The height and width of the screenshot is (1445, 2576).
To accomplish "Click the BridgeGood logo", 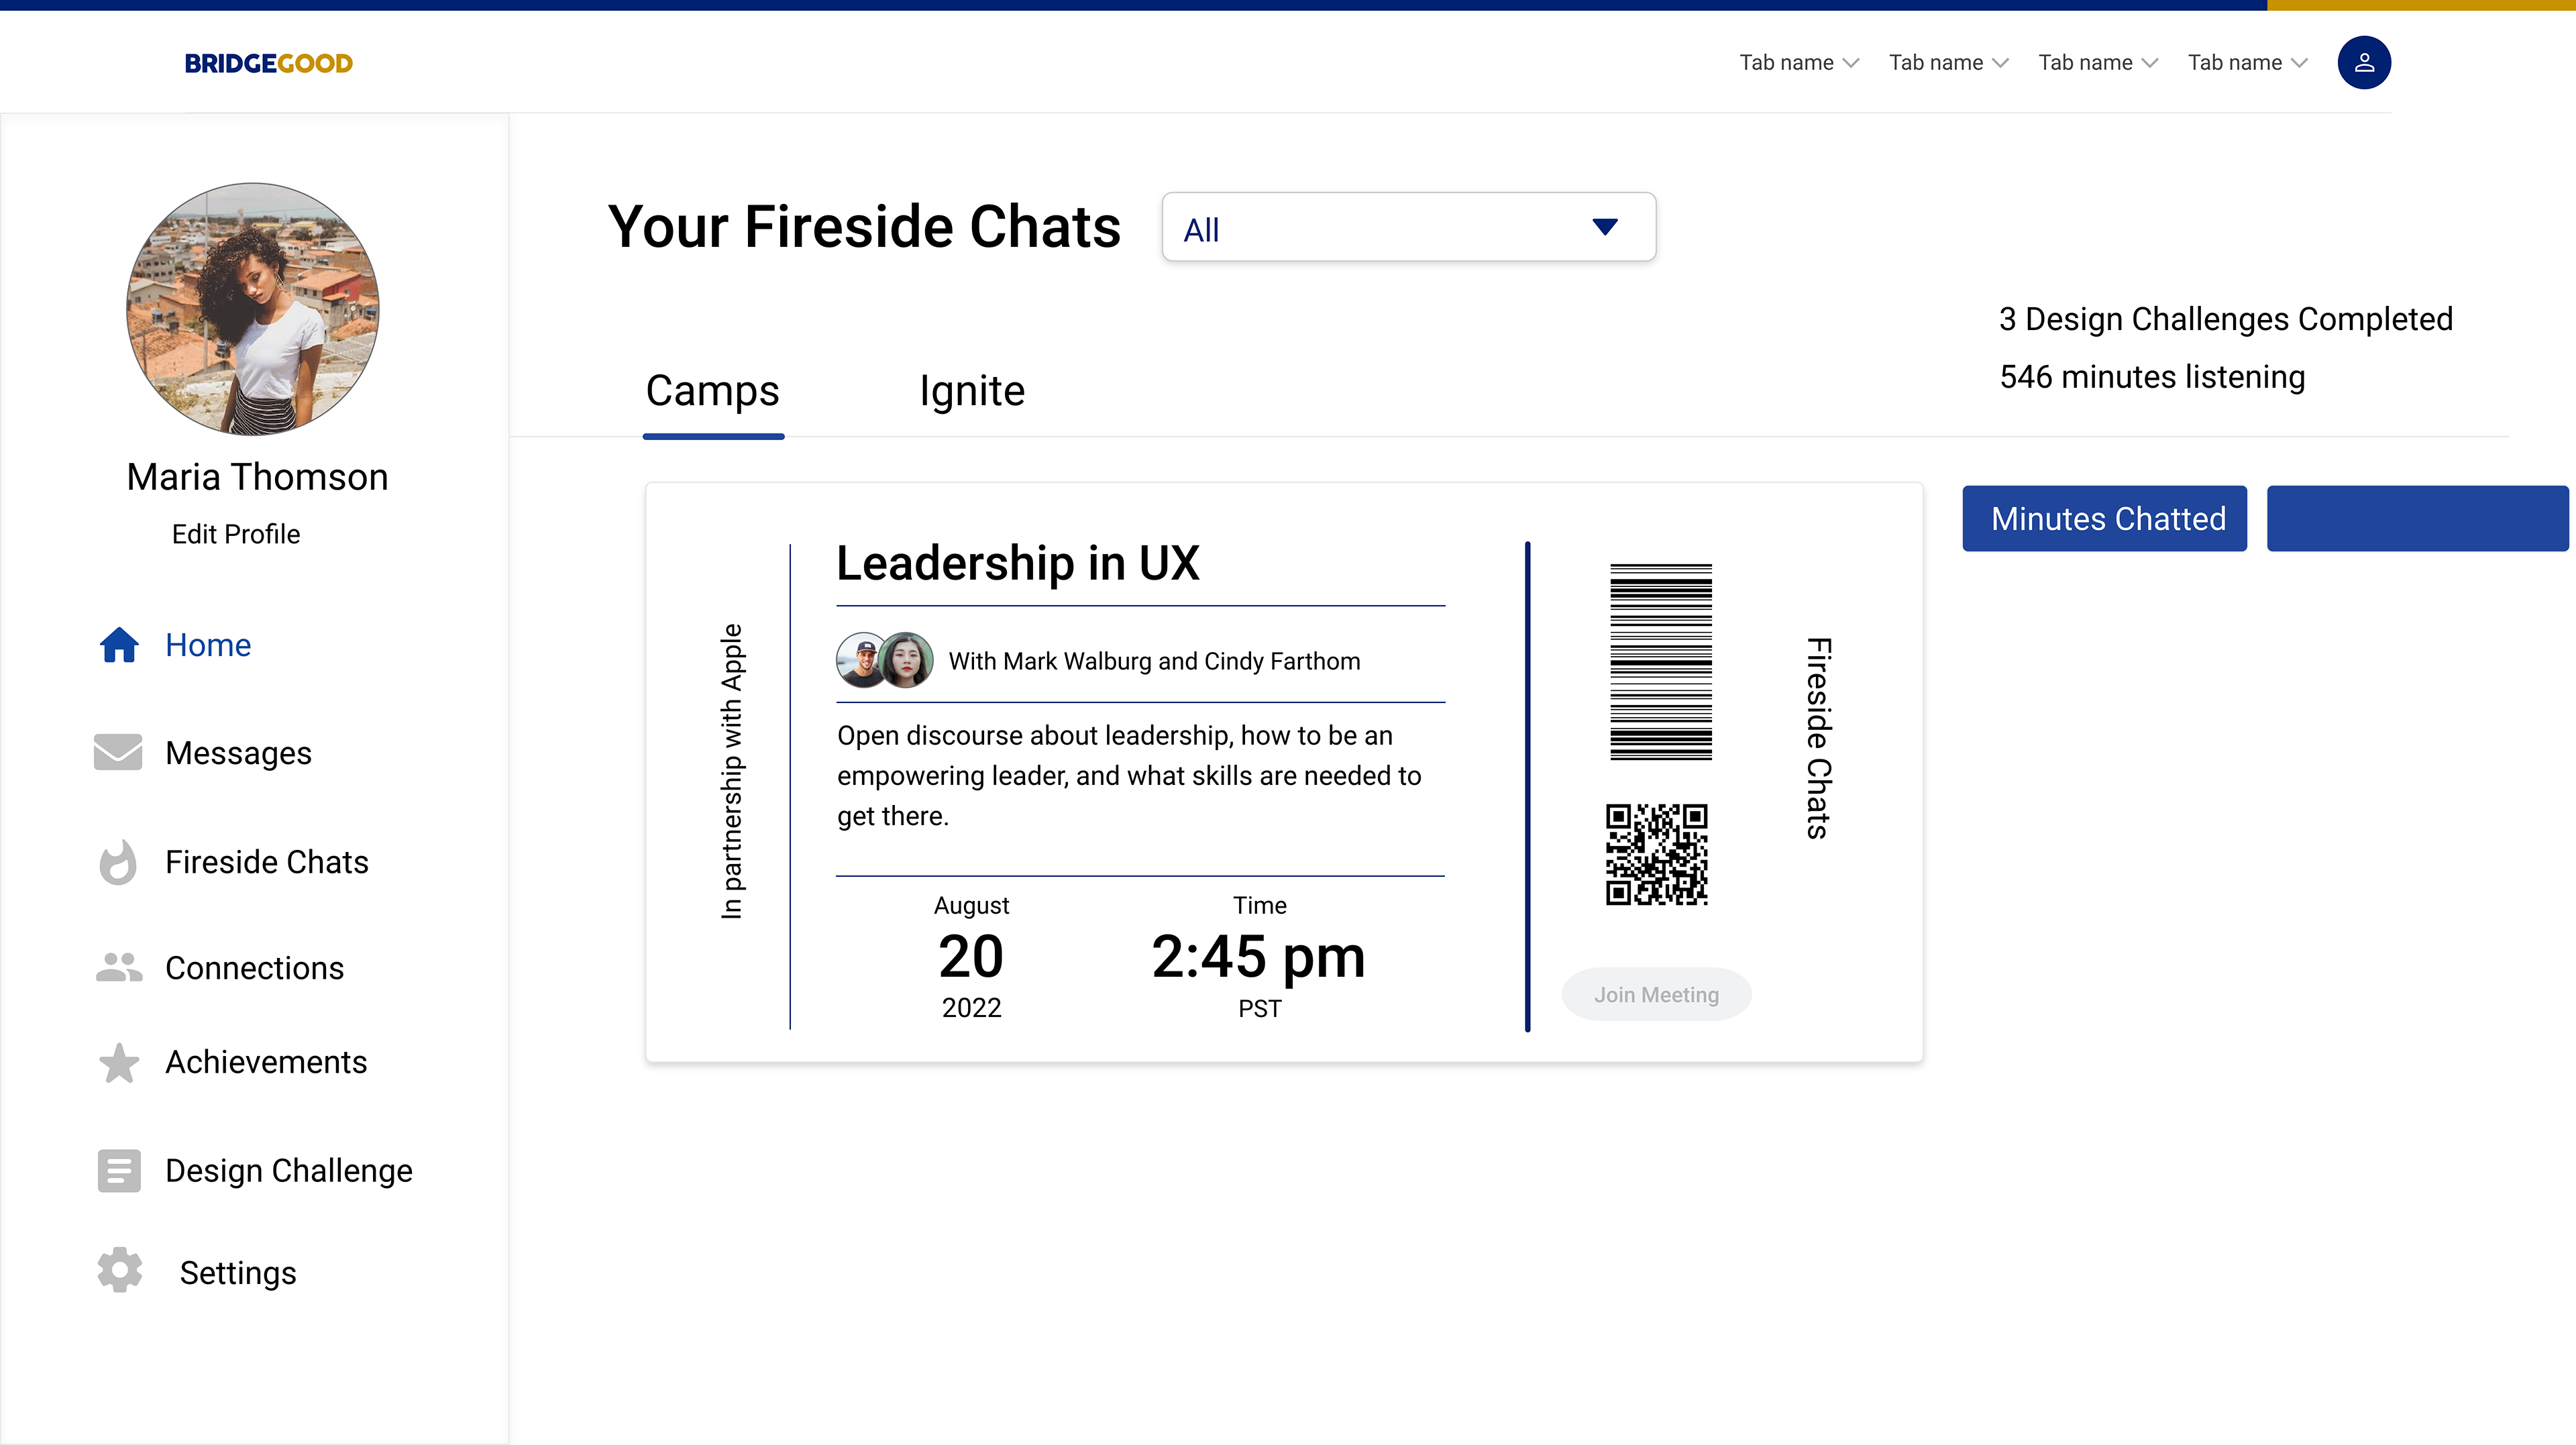I will [x=268, y=63].
